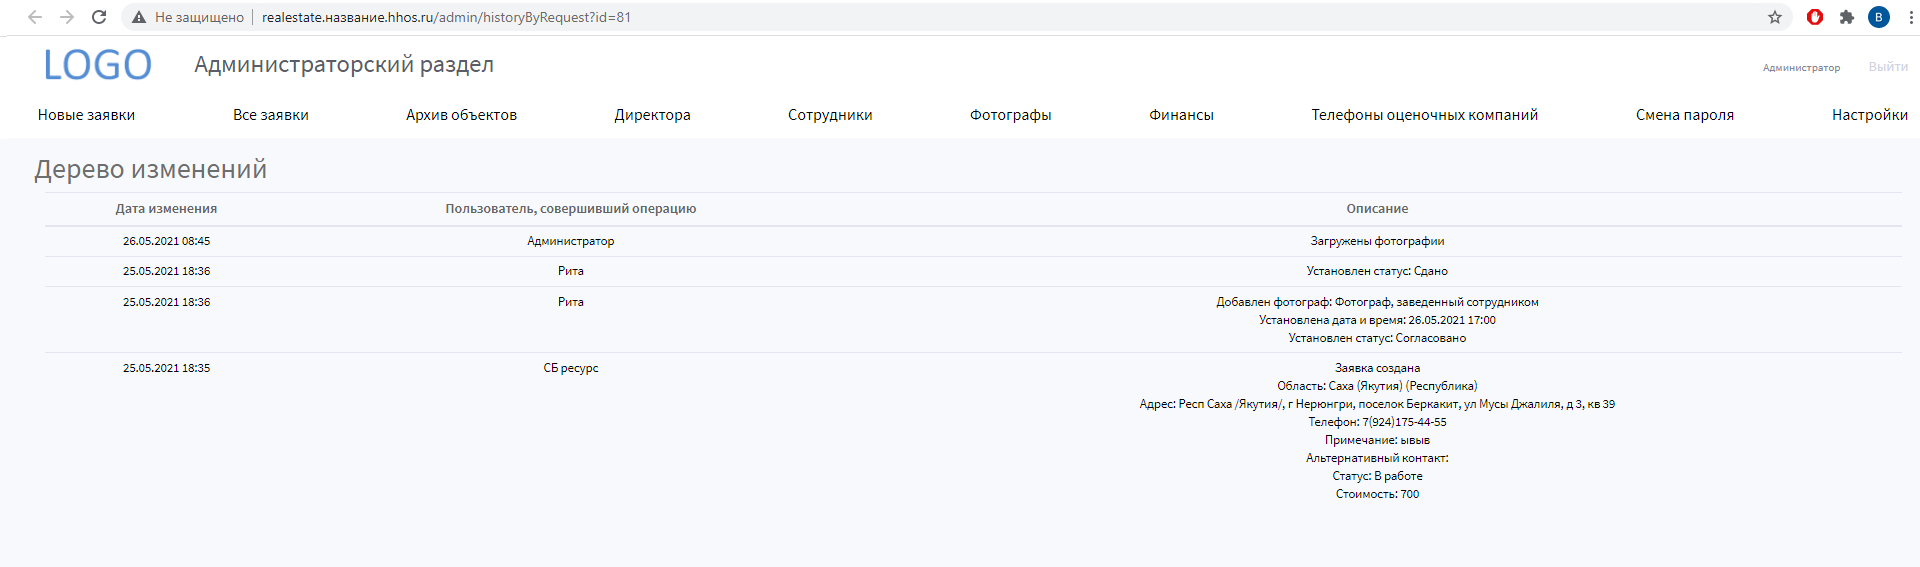Select the date 25.05.2021 18:35
Viewport: 1920px width, 567px height.
click(166, 368)
